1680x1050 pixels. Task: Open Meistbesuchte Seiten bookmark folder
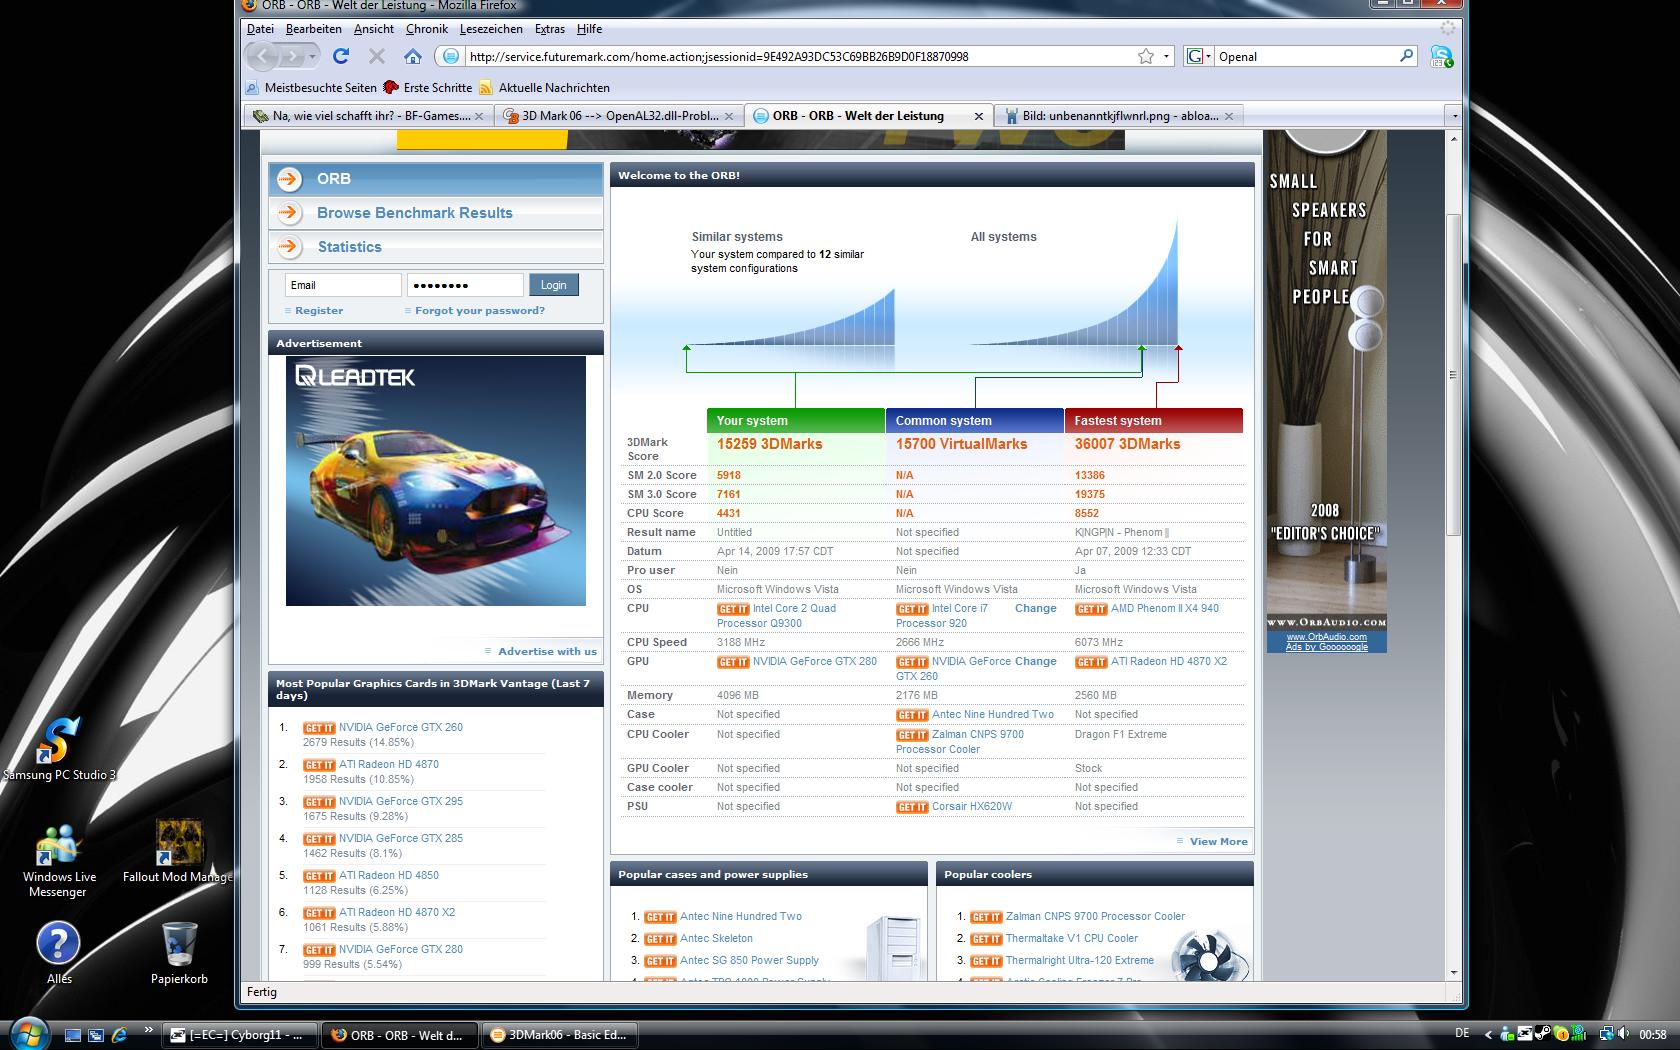point(311,88)
